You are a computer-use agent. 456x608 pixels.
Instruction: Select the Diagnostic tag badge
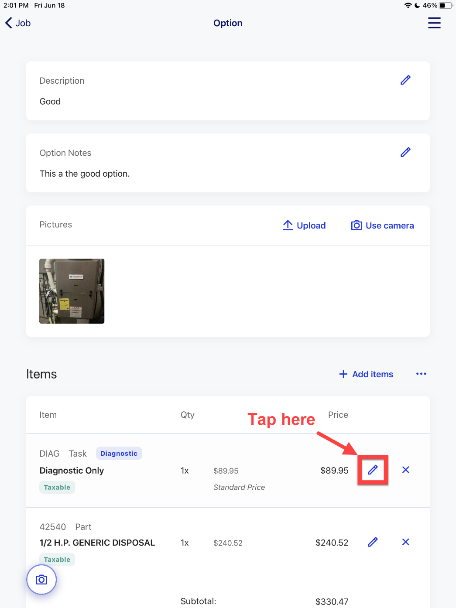pyautogui.click(x=119, y=453)
